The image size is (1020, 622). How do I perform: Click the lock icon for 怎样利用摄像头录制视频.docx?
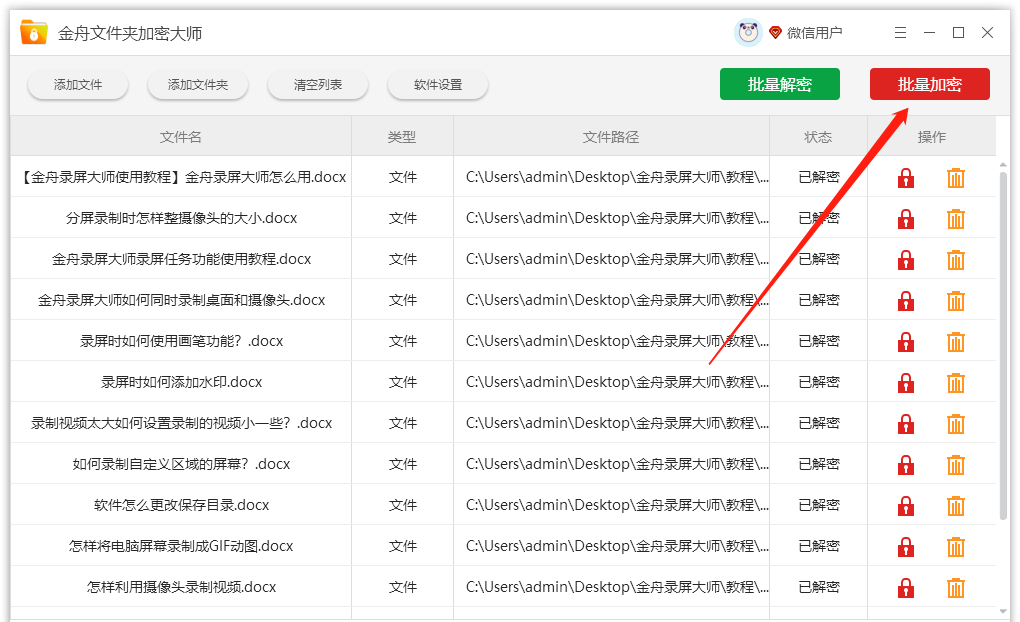click(906, 586)
